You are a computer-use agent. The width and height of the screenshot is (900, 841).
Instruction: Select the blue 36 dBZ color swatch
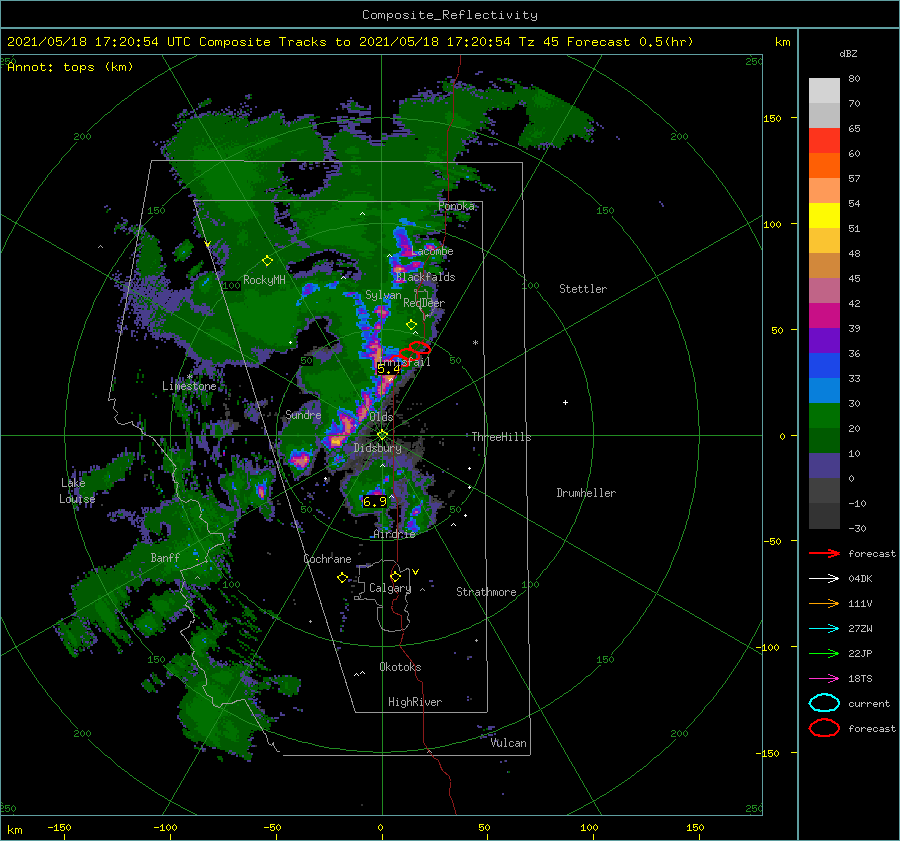click(x=824, y=365)
